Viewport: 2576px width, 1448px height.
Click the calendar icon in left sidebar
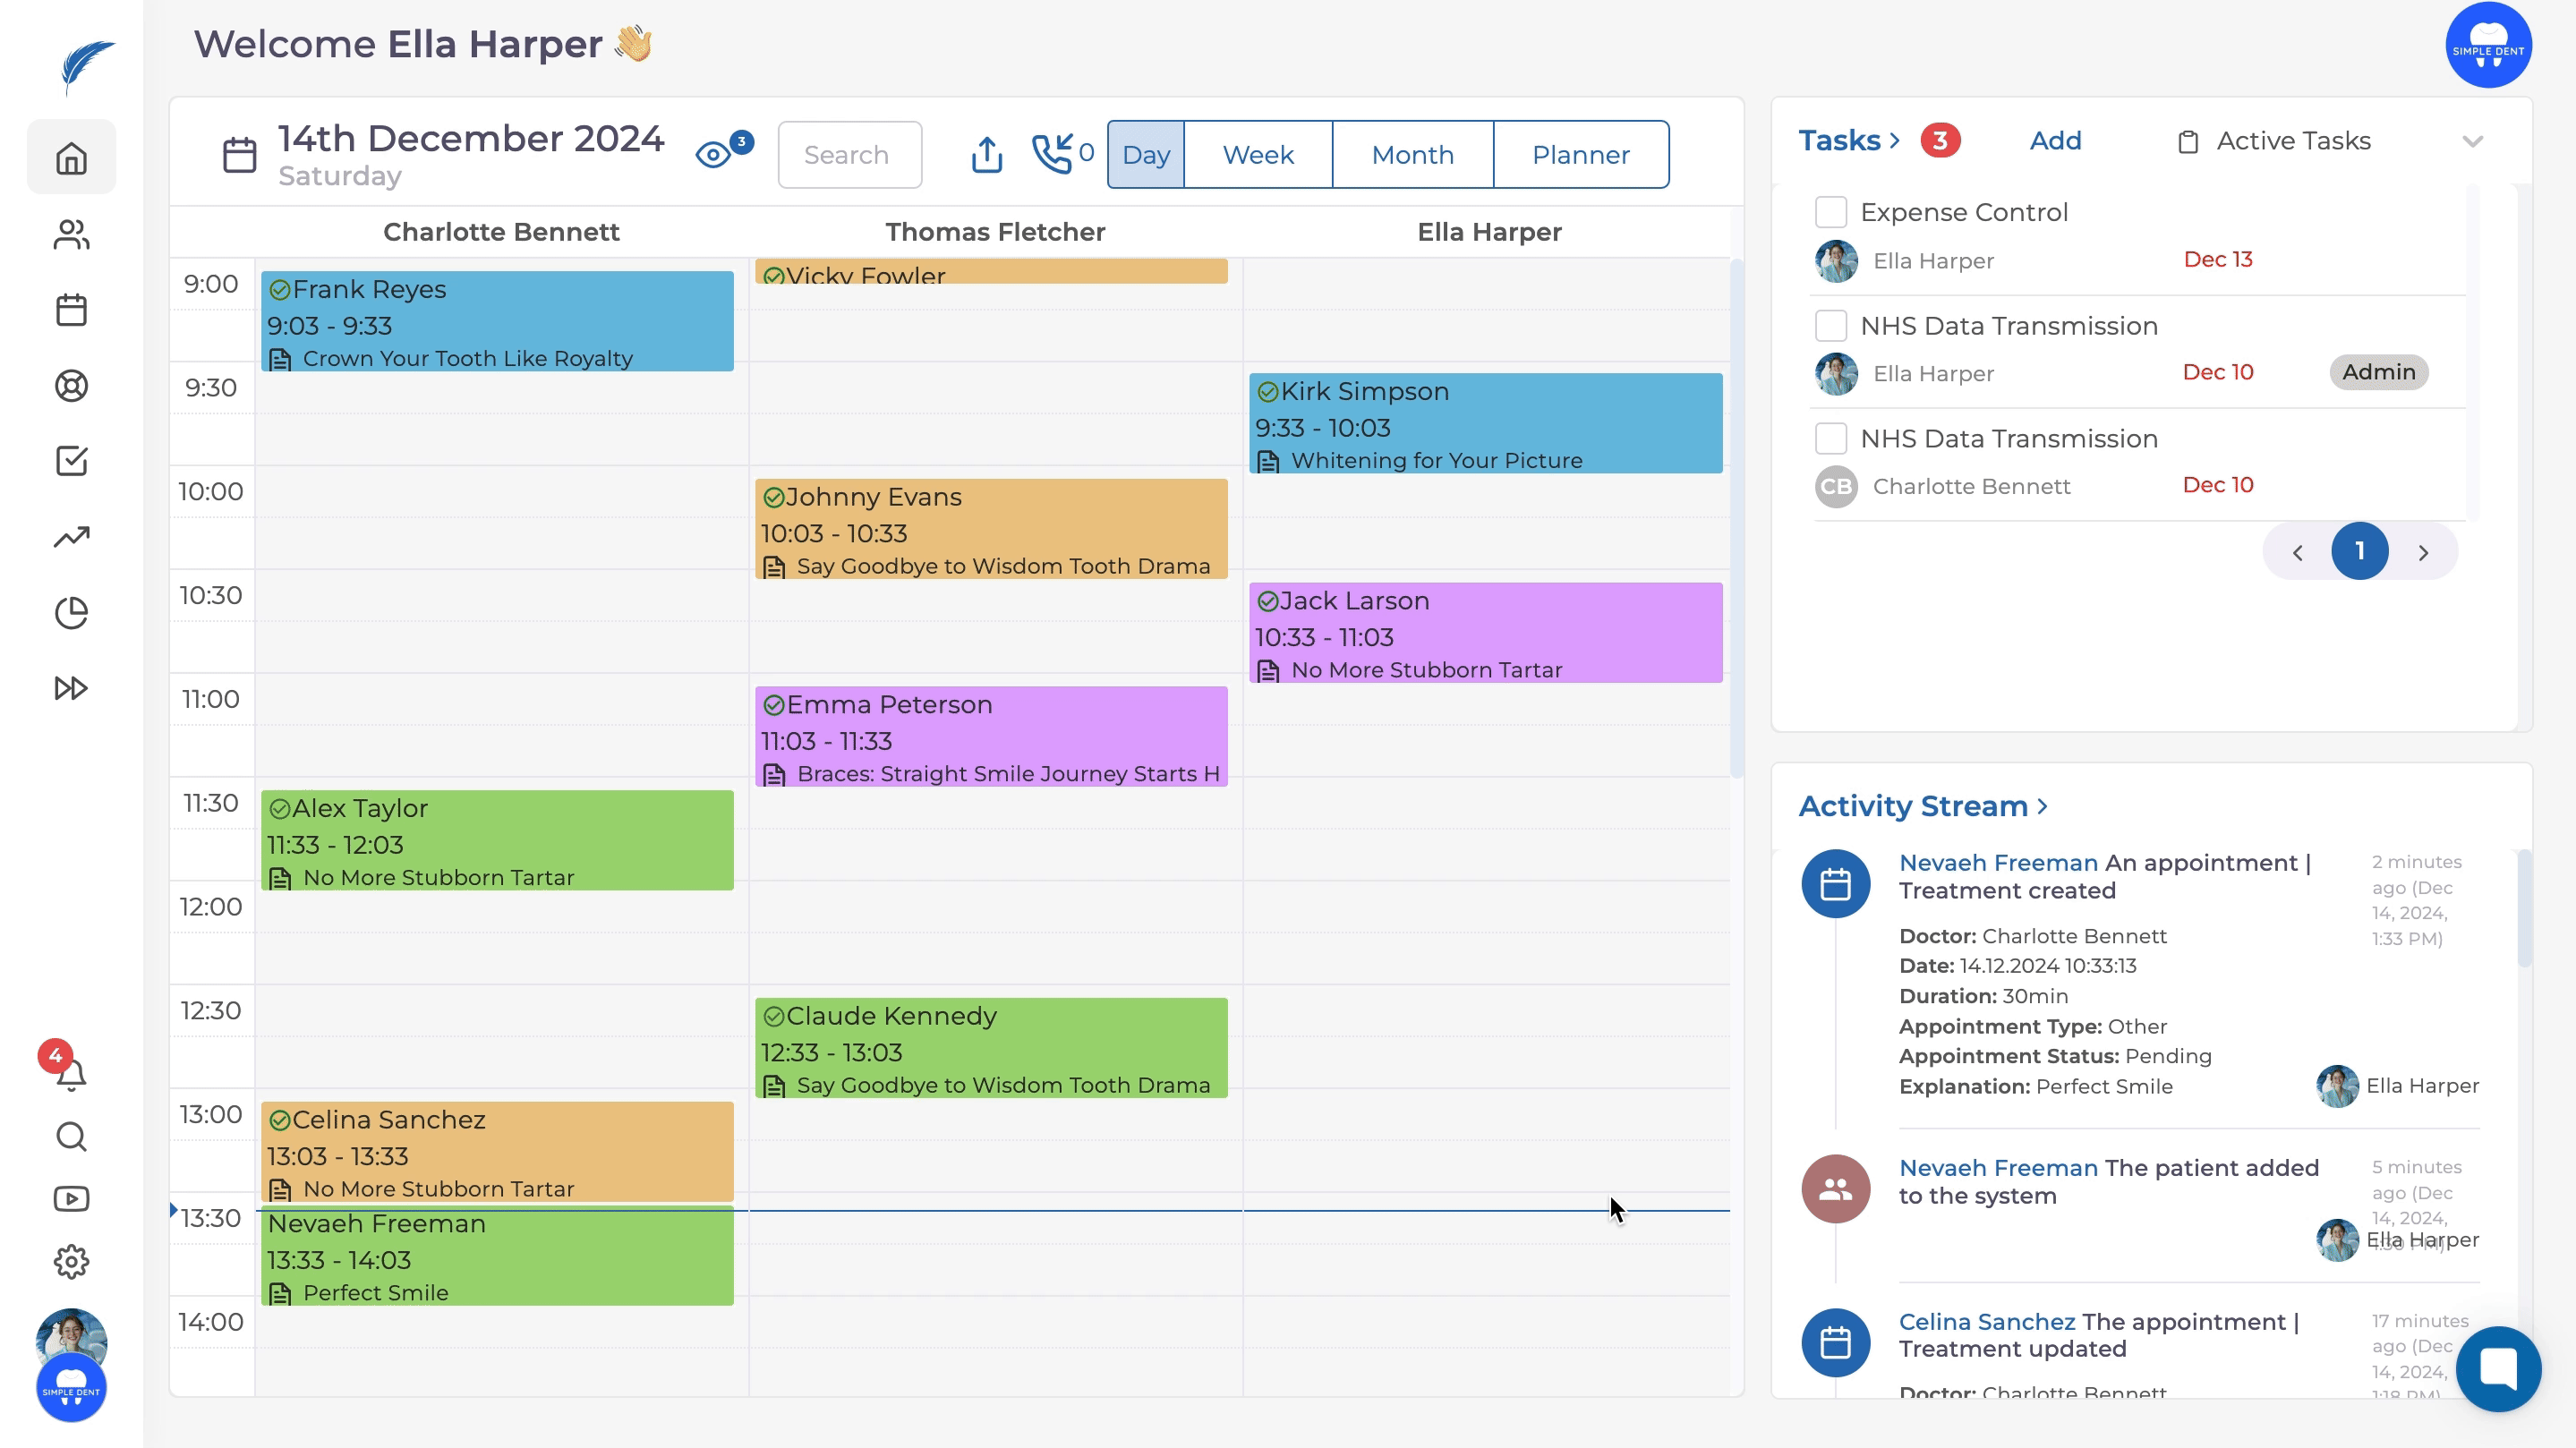click(x=71, y=310)
